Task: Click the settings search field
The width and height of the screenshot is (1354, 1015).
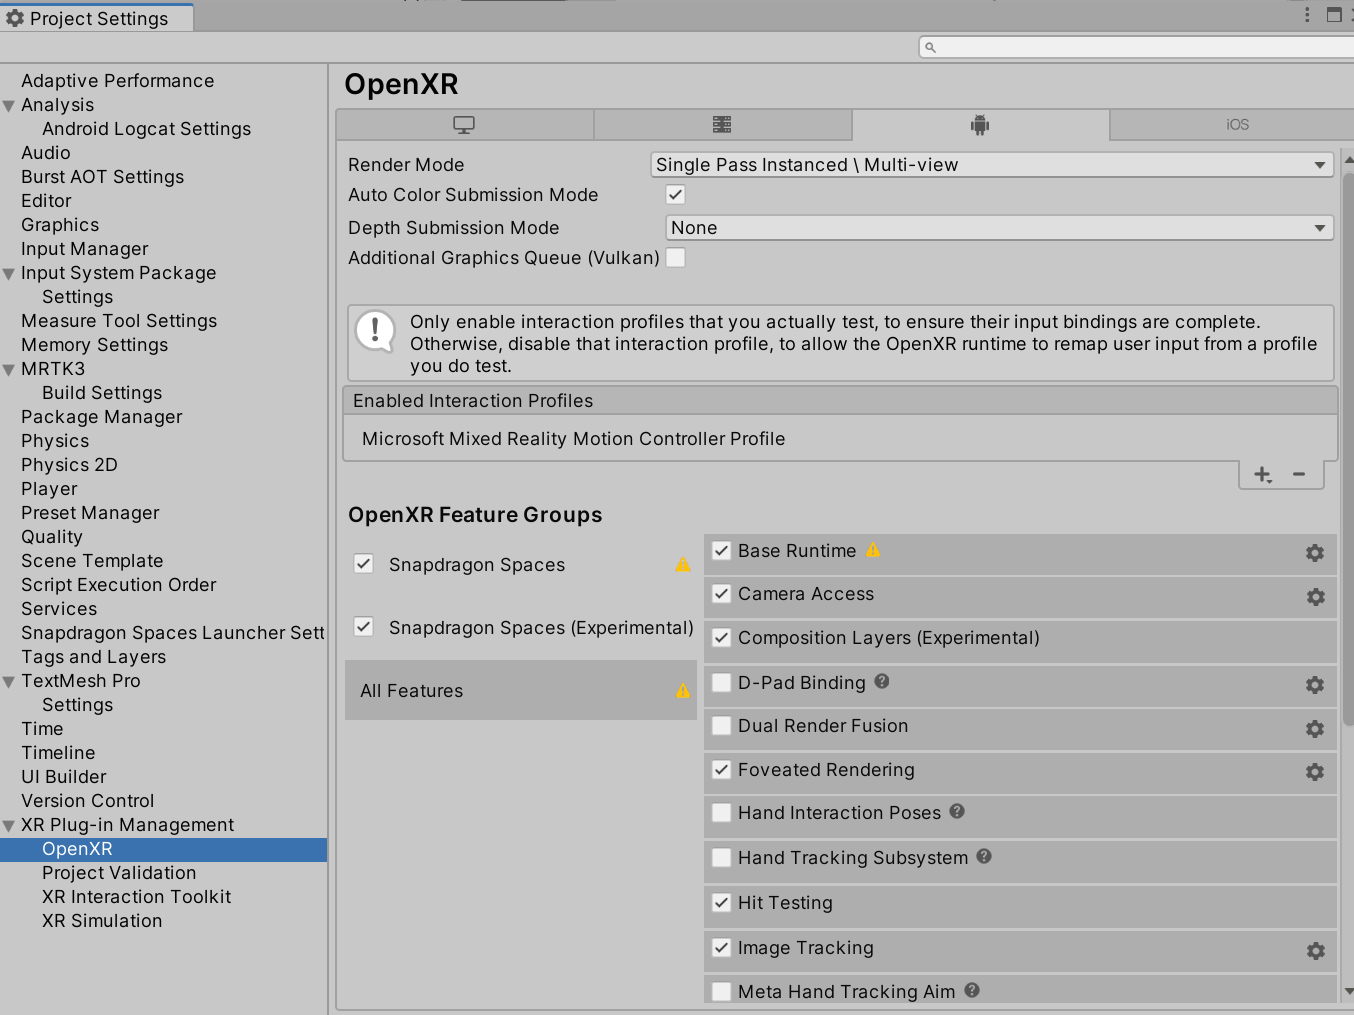Action: point(1136,47)
